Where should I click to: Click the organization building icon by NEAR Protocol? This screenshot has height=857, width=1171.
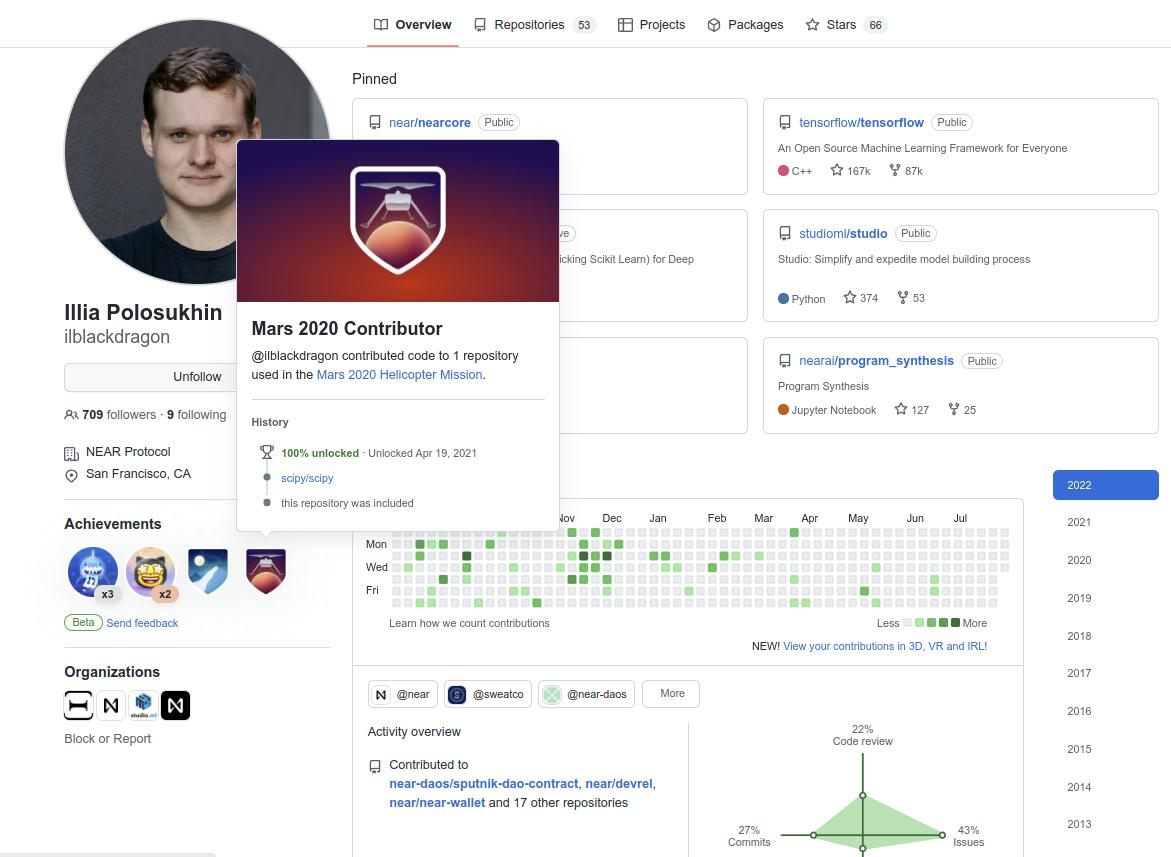pyautogui.click(x=71, y=453)
